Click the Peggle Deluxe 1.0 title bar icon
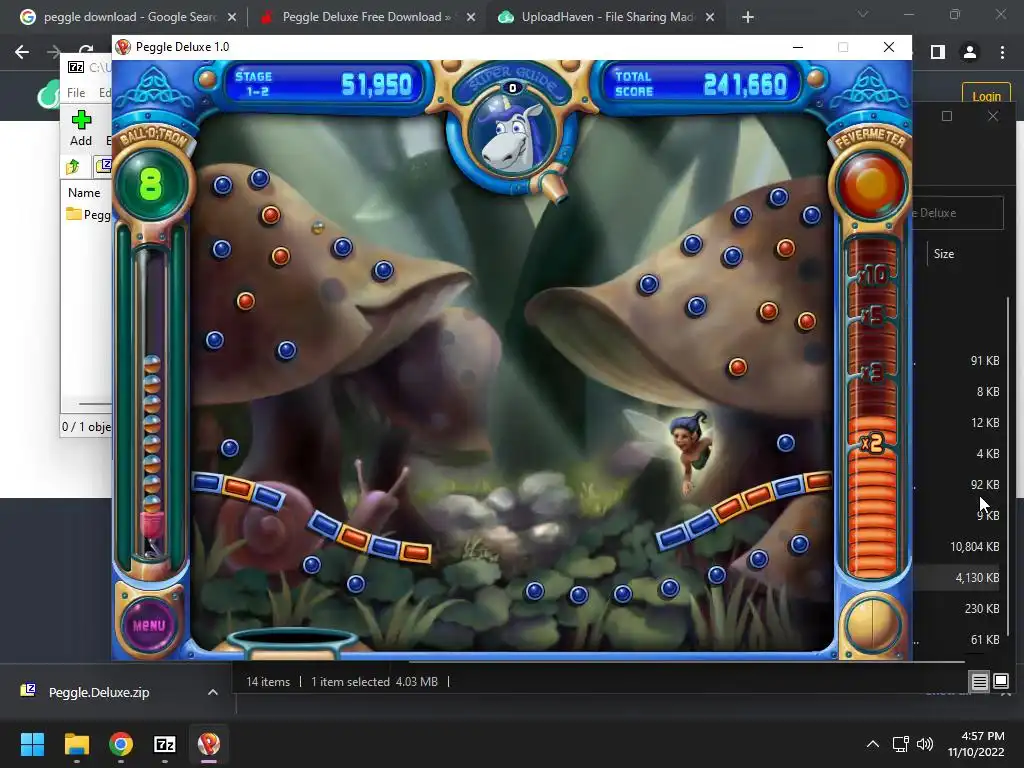Viewport: 1024px width, 768px height. [123, 47]
